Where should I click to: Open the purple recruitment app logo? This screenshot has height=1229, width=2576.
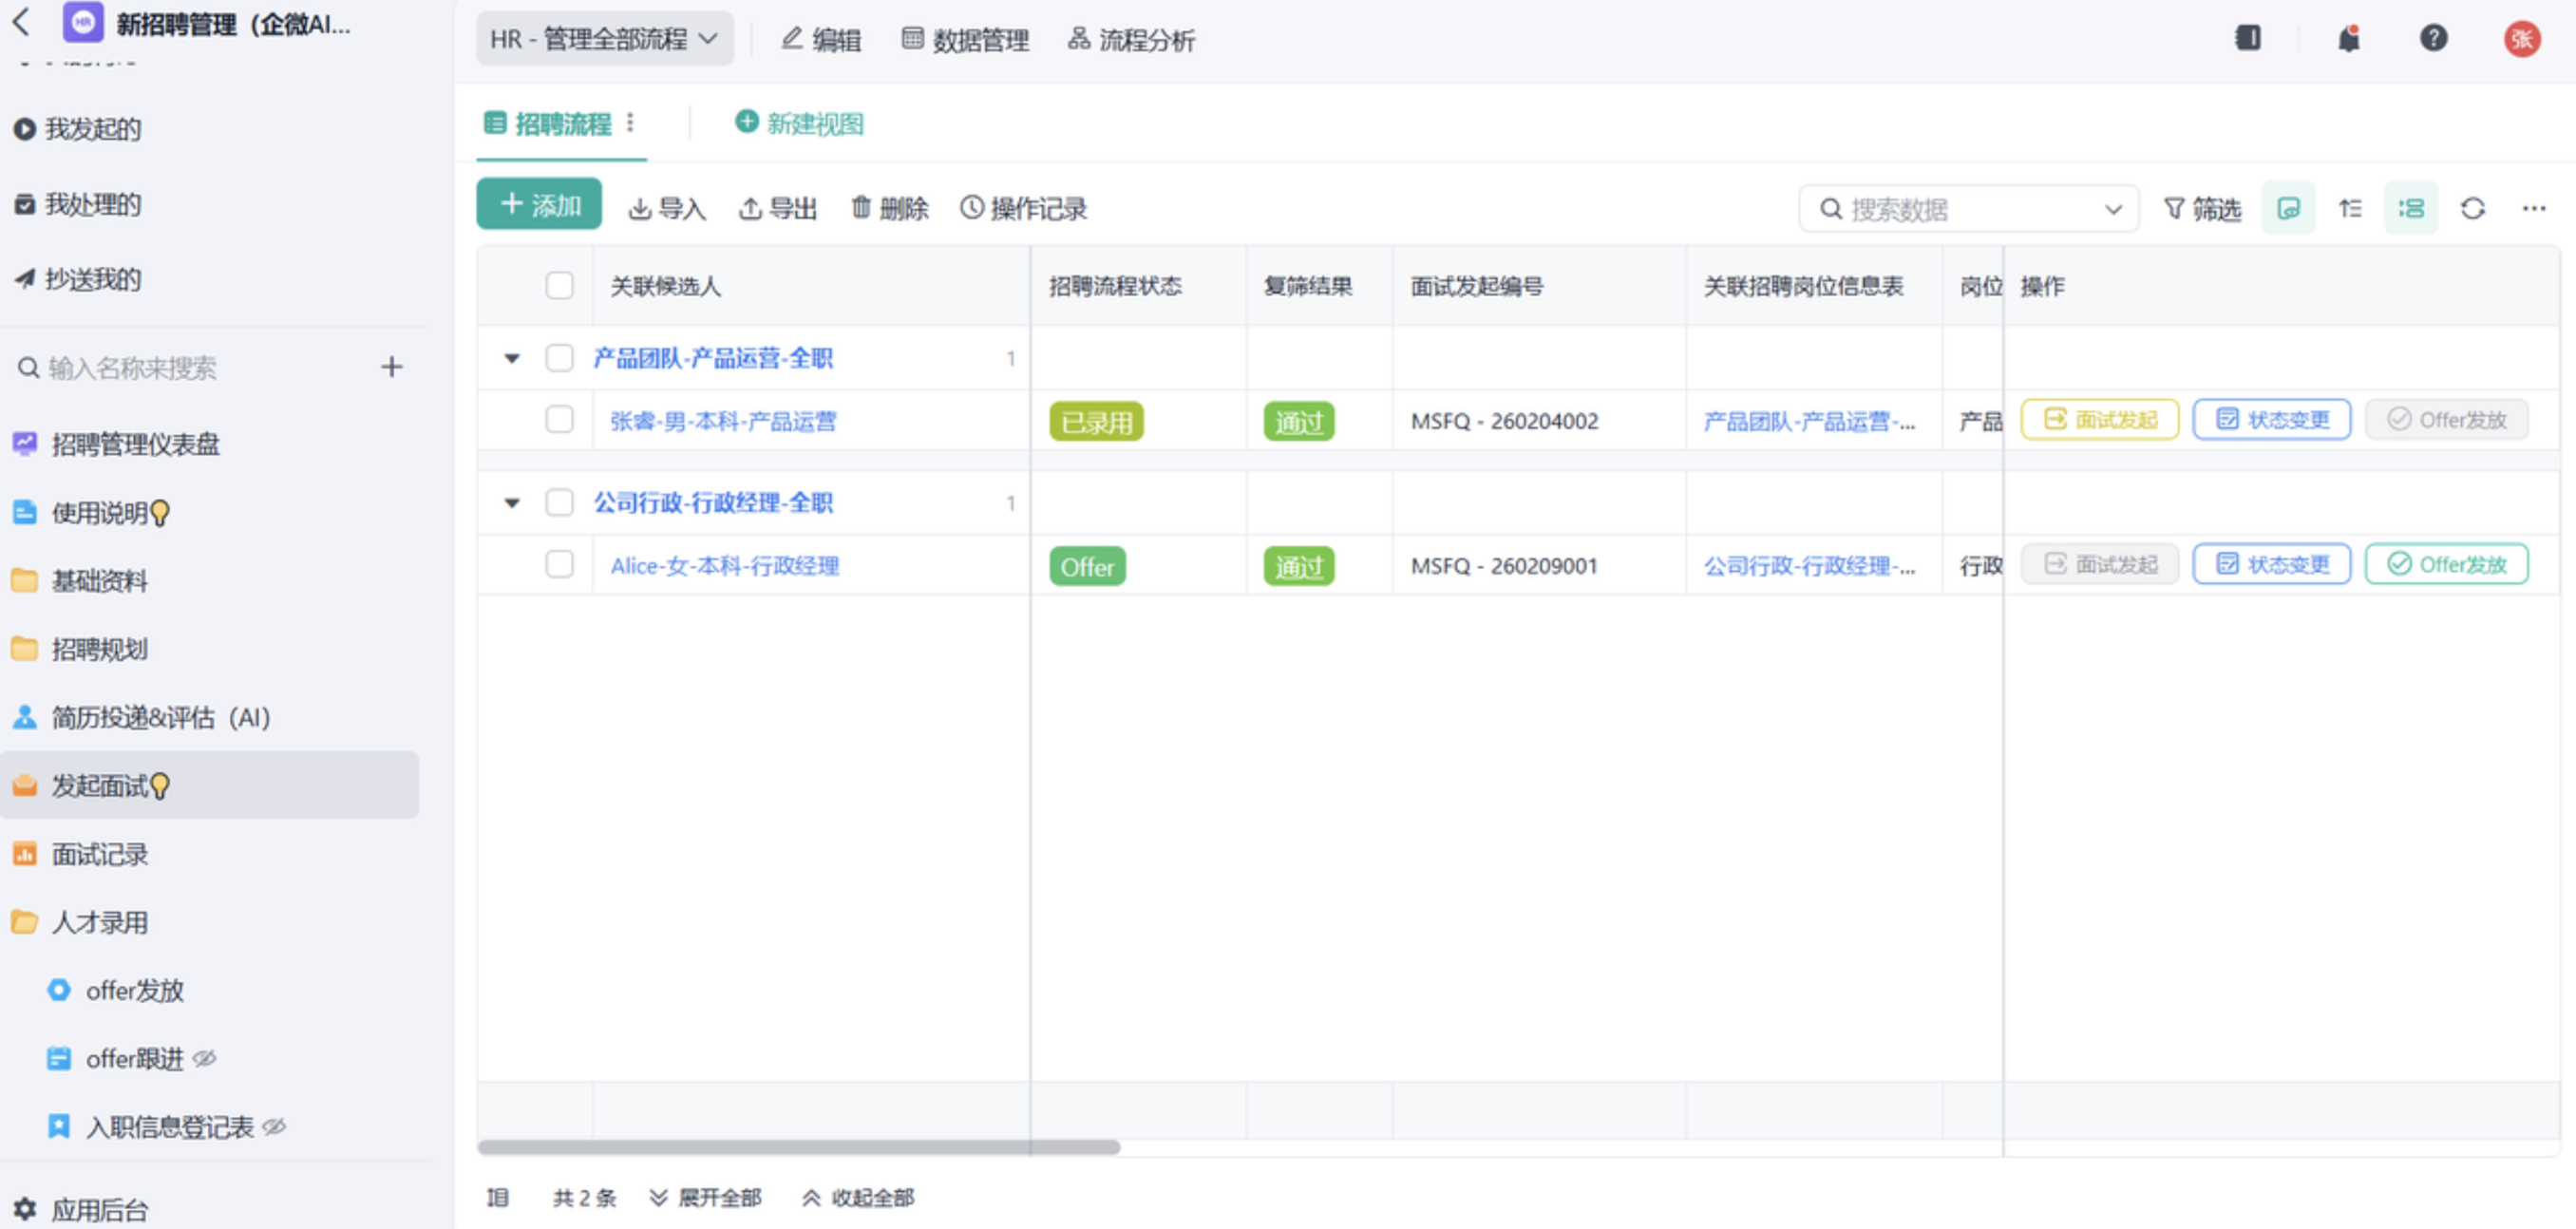[x=82, y=22]
